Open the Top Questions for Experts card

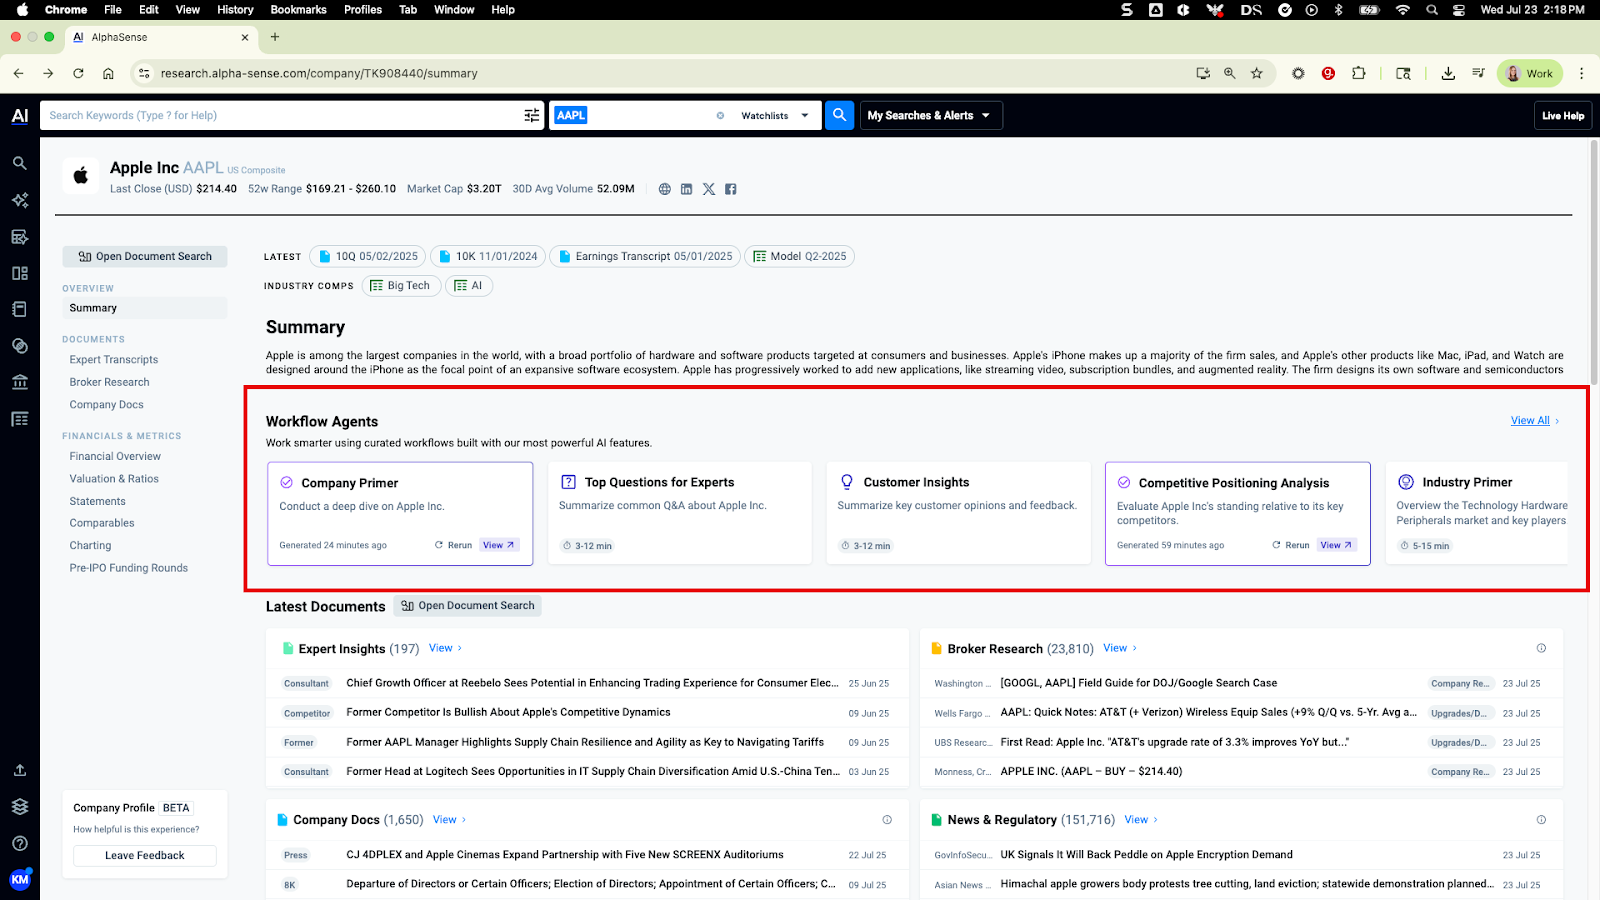pos(679,513)
